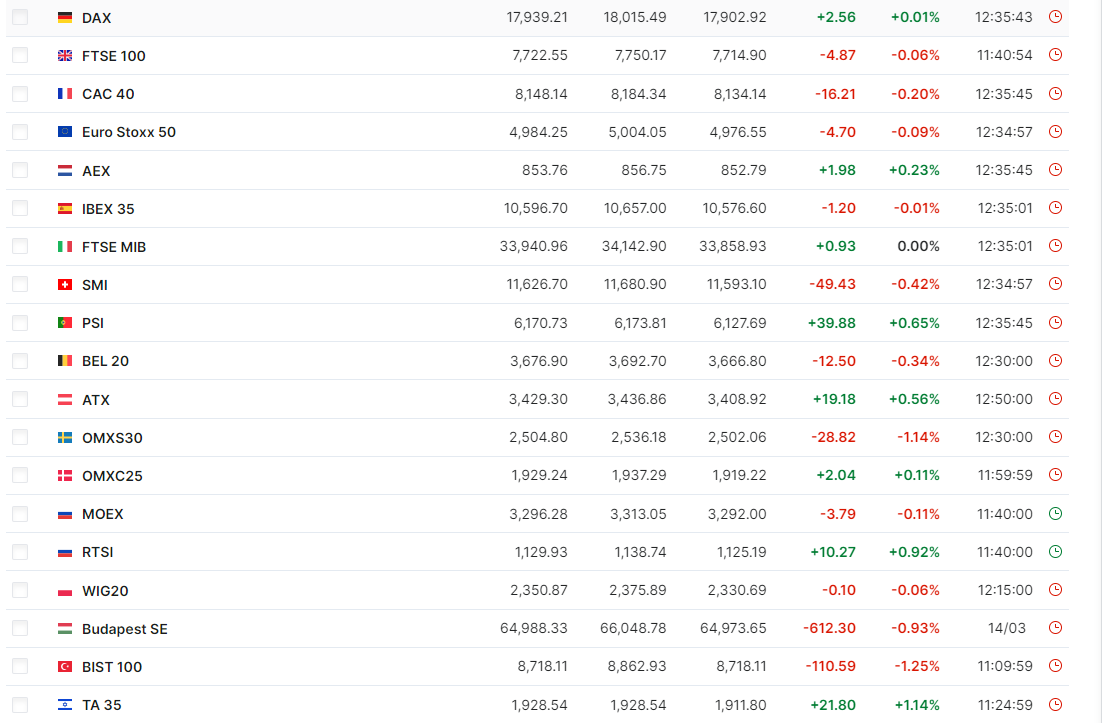The image size is (1107, 723).
Task: Click the green clock icon in RTSI row
Action: pos(1055,552)
